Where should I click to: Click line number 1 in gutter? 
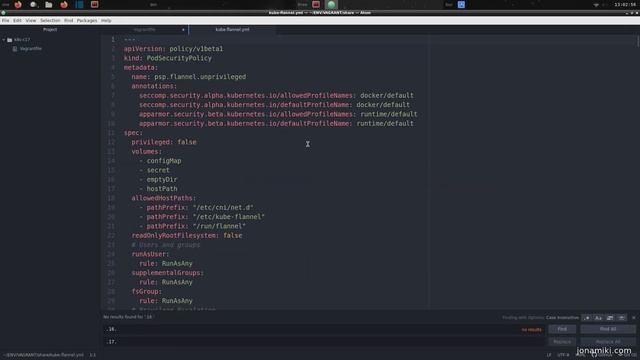coord(113,40)
